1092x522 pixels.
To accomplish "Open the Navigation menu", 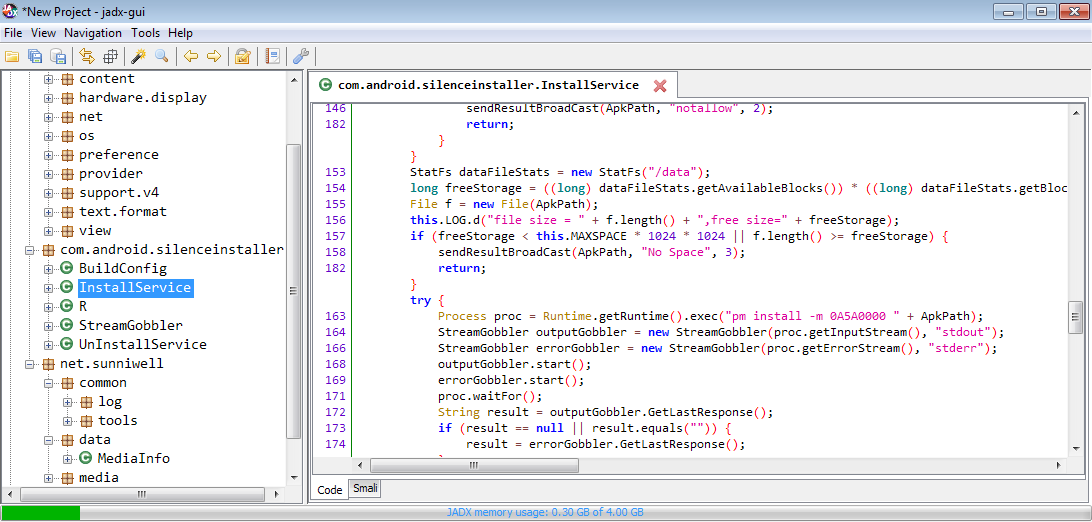I will click(93, 33).
